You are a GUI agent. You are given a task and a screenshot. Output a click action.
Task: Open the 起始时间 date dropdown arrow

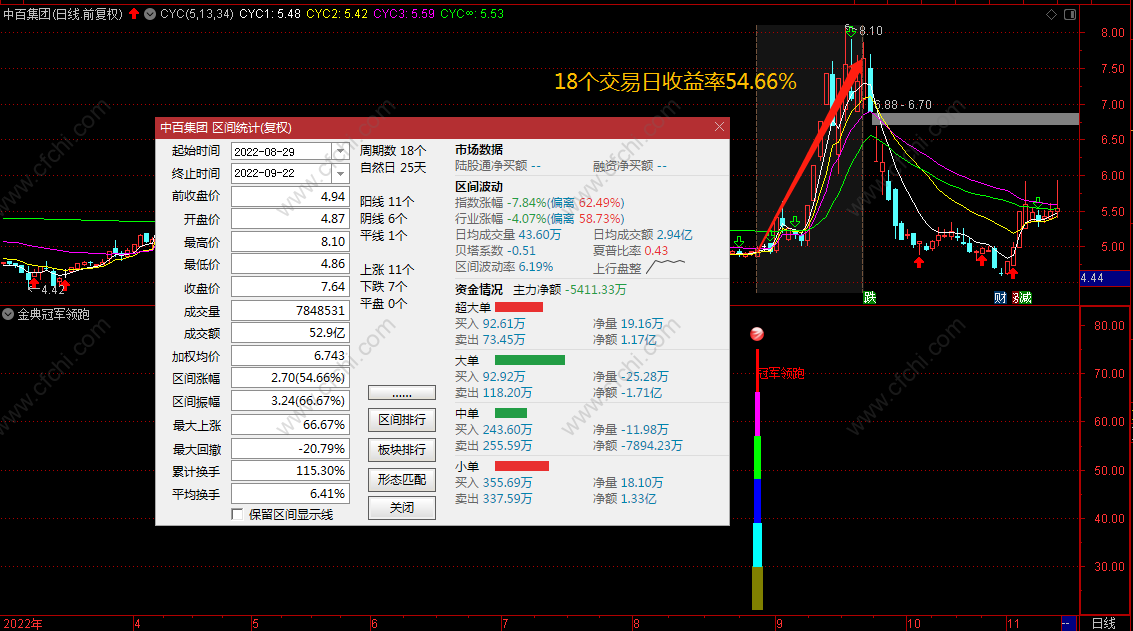340,152
